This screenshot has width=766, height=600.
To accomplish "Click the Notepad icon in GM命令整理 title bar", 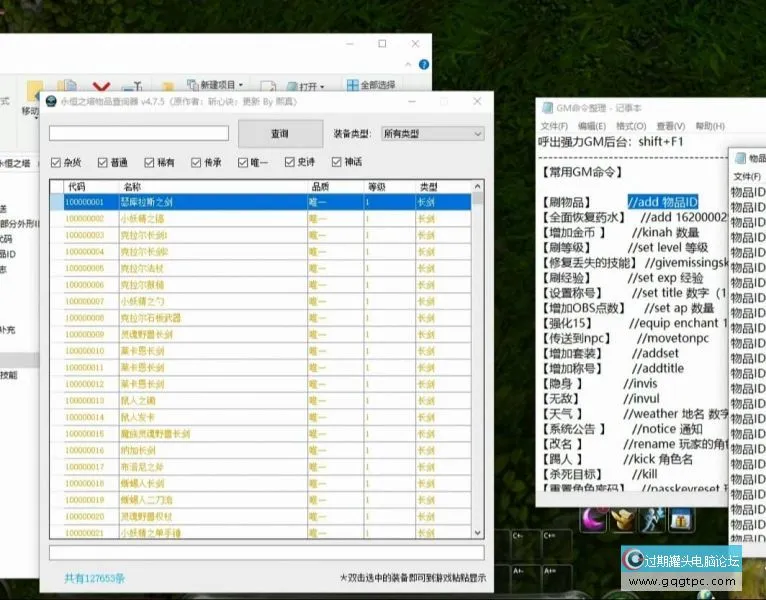I will click(548, 107).
